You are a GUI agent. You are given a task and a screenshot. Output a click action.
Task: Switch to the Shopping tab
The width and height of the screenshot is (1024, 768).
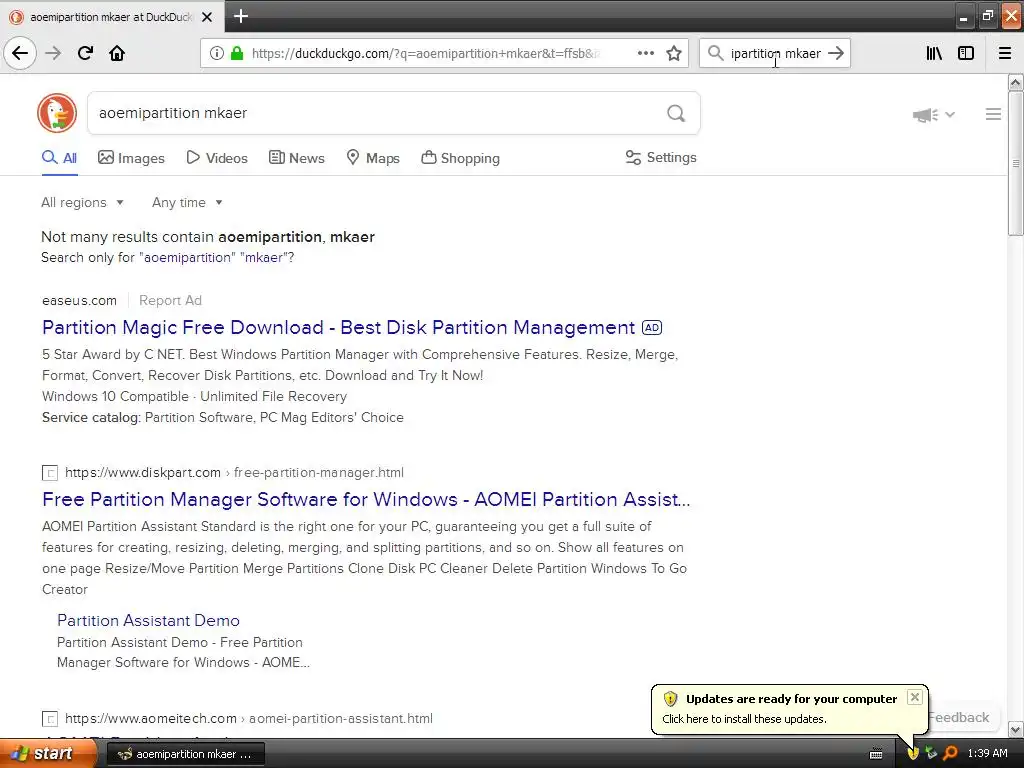[460, 158]
